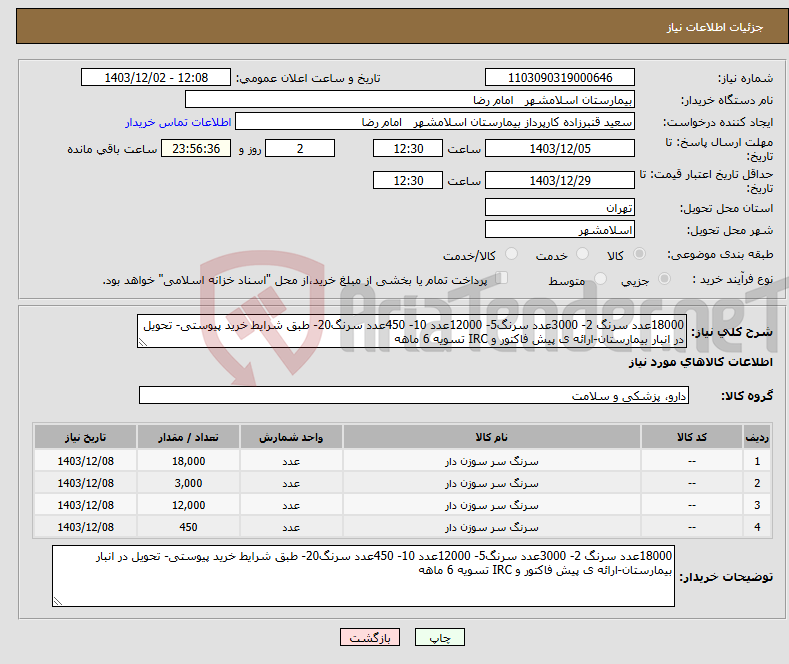Click the resize grip of buyer notes box
The height and width of the screenshot is (664, 789).
click(57, 601)
